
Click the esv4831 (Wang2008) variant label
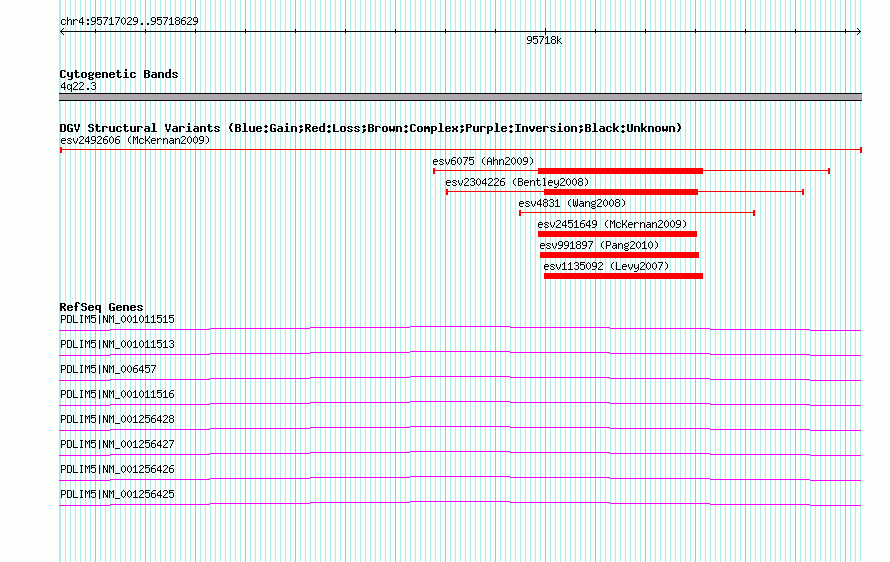[572, 203]
